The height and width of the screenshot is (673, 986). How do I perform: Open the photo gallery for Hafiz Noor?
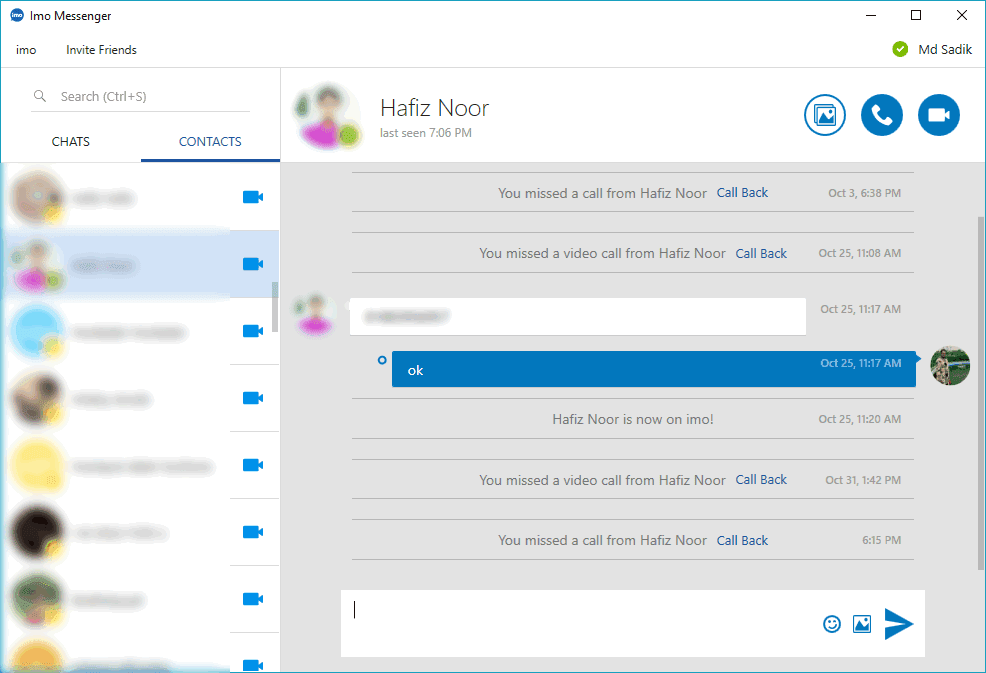point(824,115)
